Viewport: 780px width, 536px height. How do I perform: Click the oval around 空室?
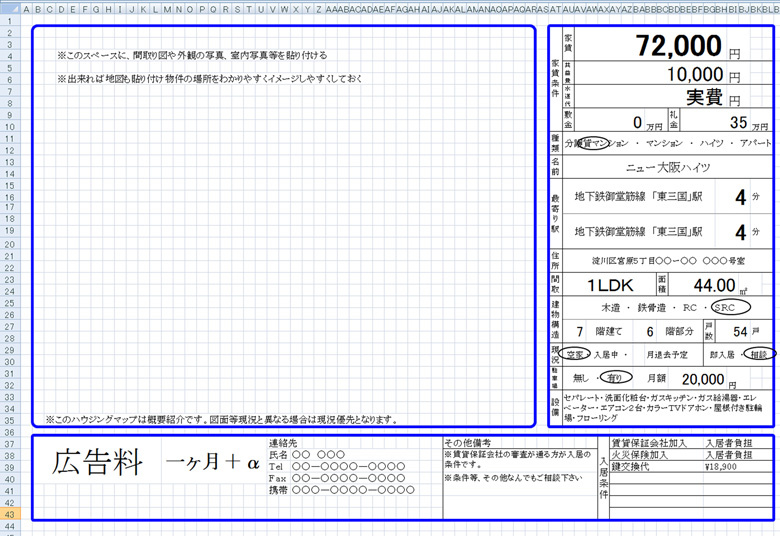(x=574, y=354)
